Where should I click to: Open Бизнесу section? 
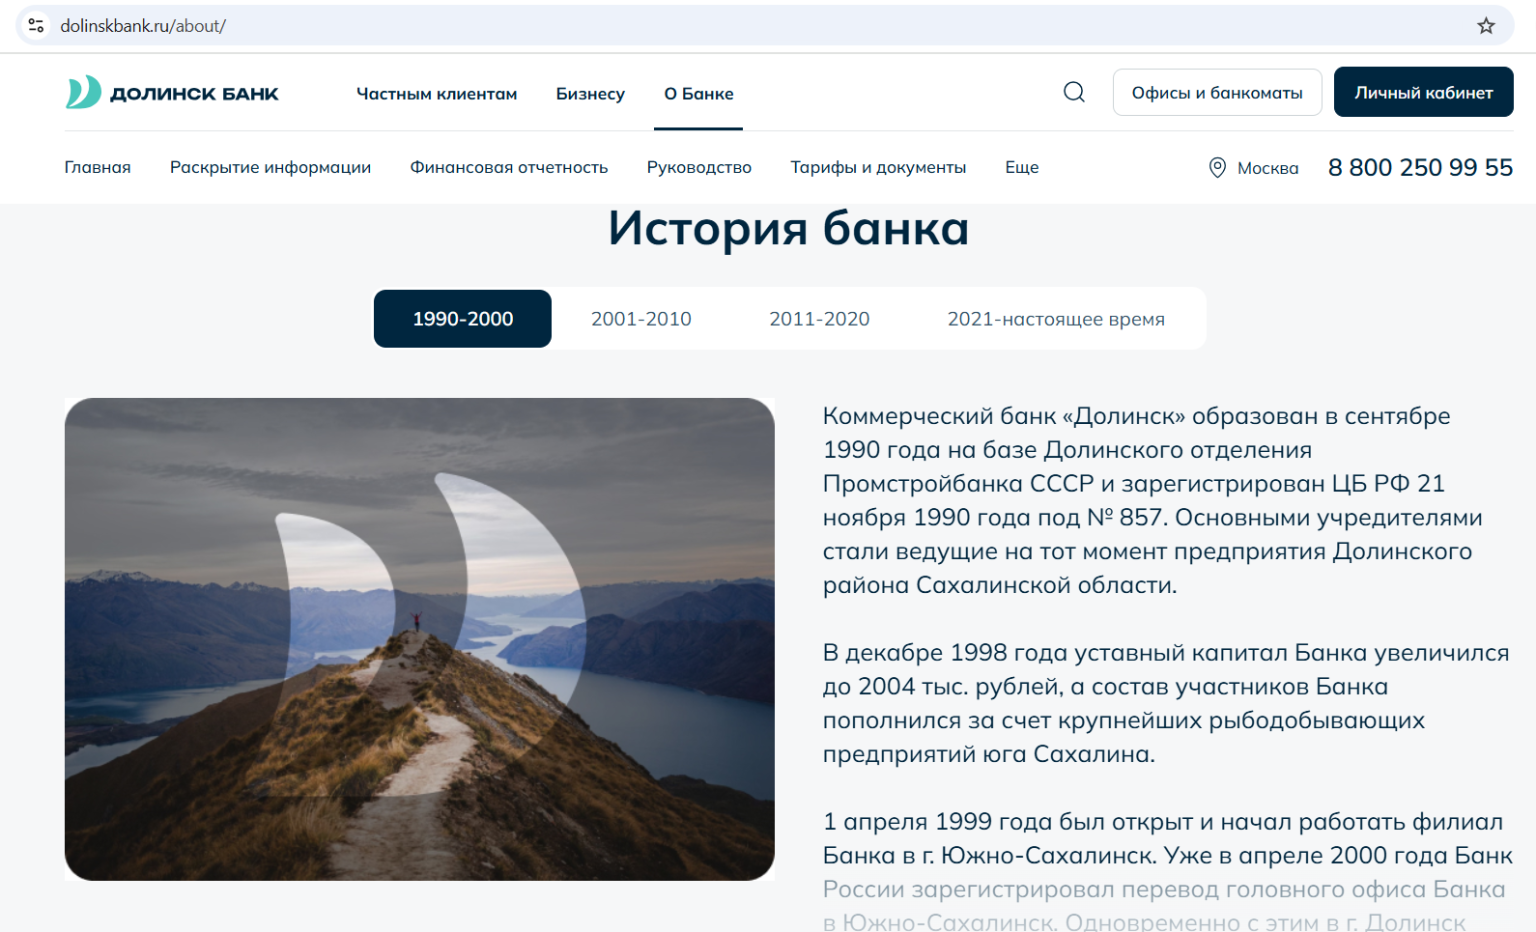point(590,94)
